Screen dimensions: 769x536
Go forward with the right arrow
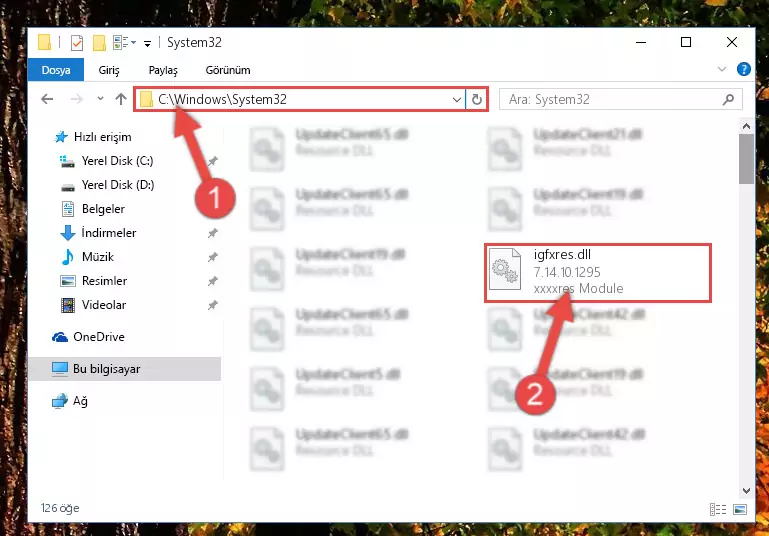77,100
